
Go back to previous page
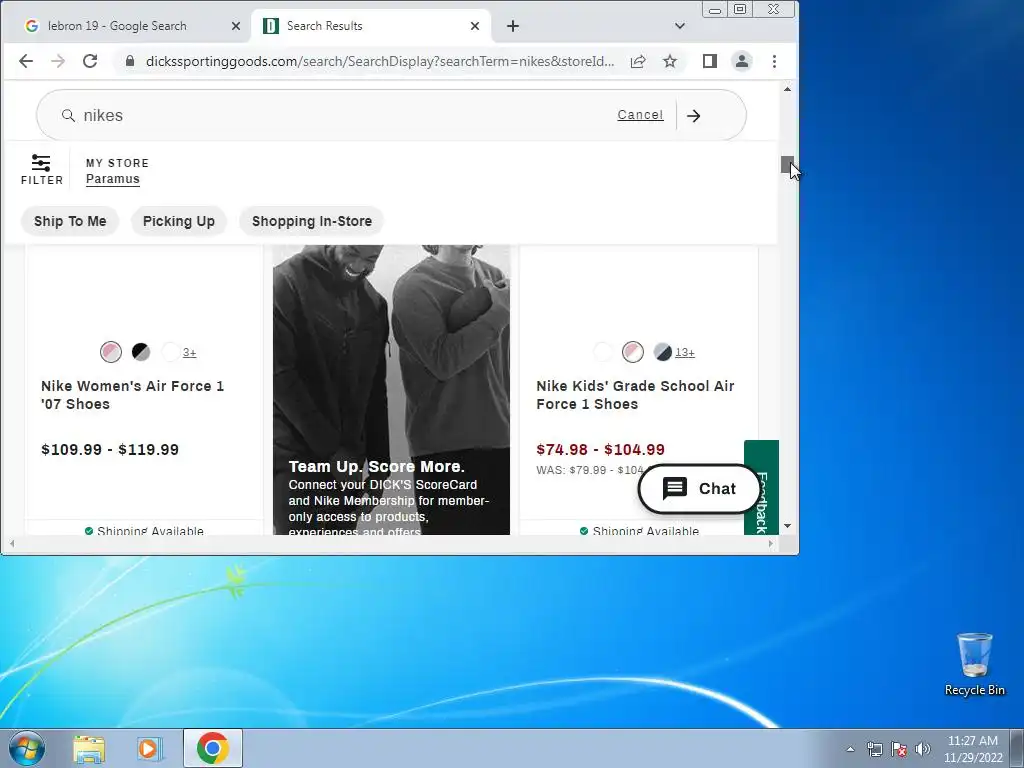26,61
